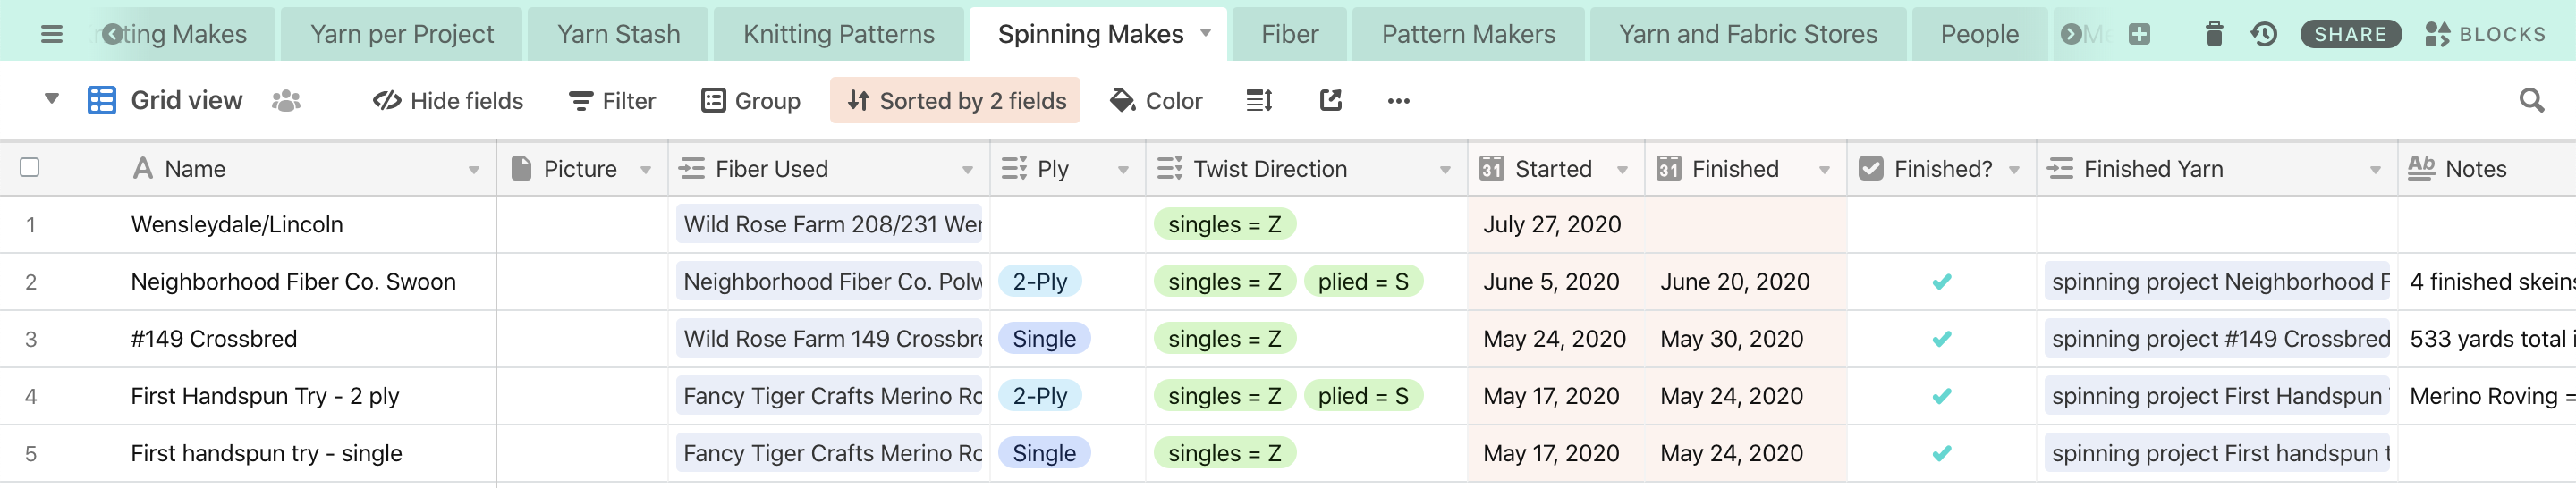Switch to the Yarn Stash tab
2576x488 pixels.
(618, 35)
